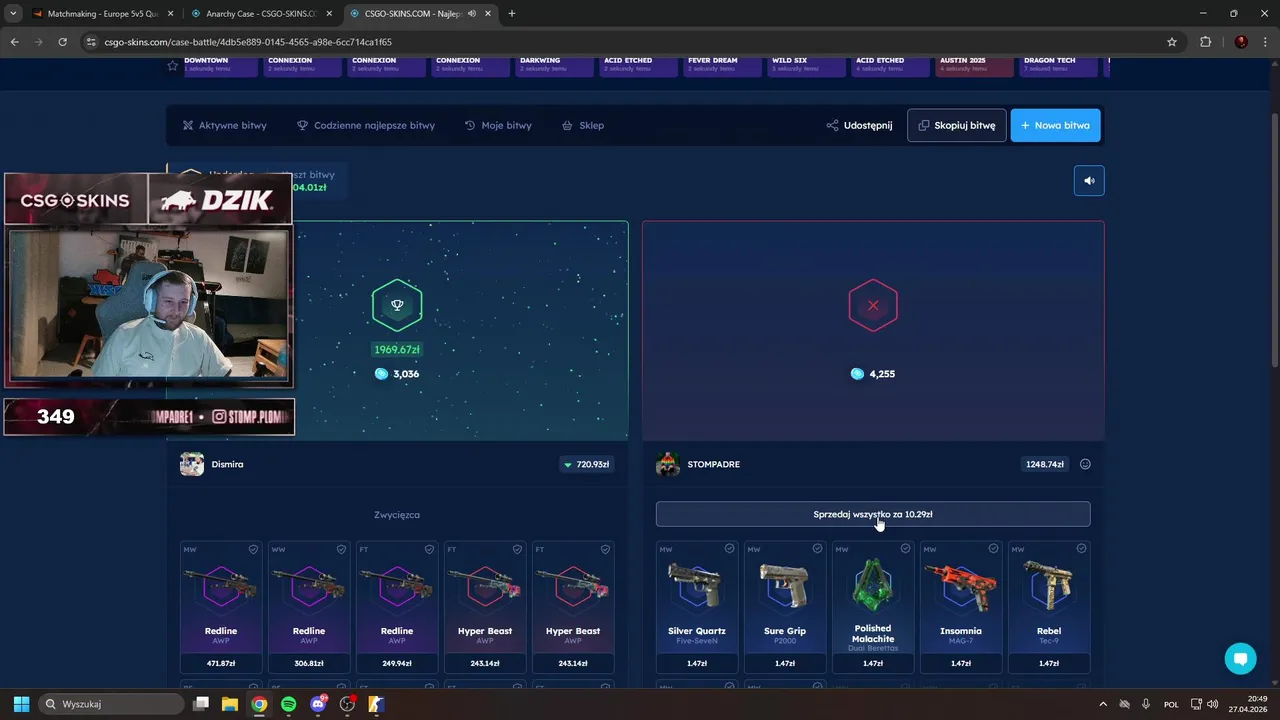Click the verified check on 306.81zł Redline card
Viewport: 1280px width, 720px height.
[341, 549]
